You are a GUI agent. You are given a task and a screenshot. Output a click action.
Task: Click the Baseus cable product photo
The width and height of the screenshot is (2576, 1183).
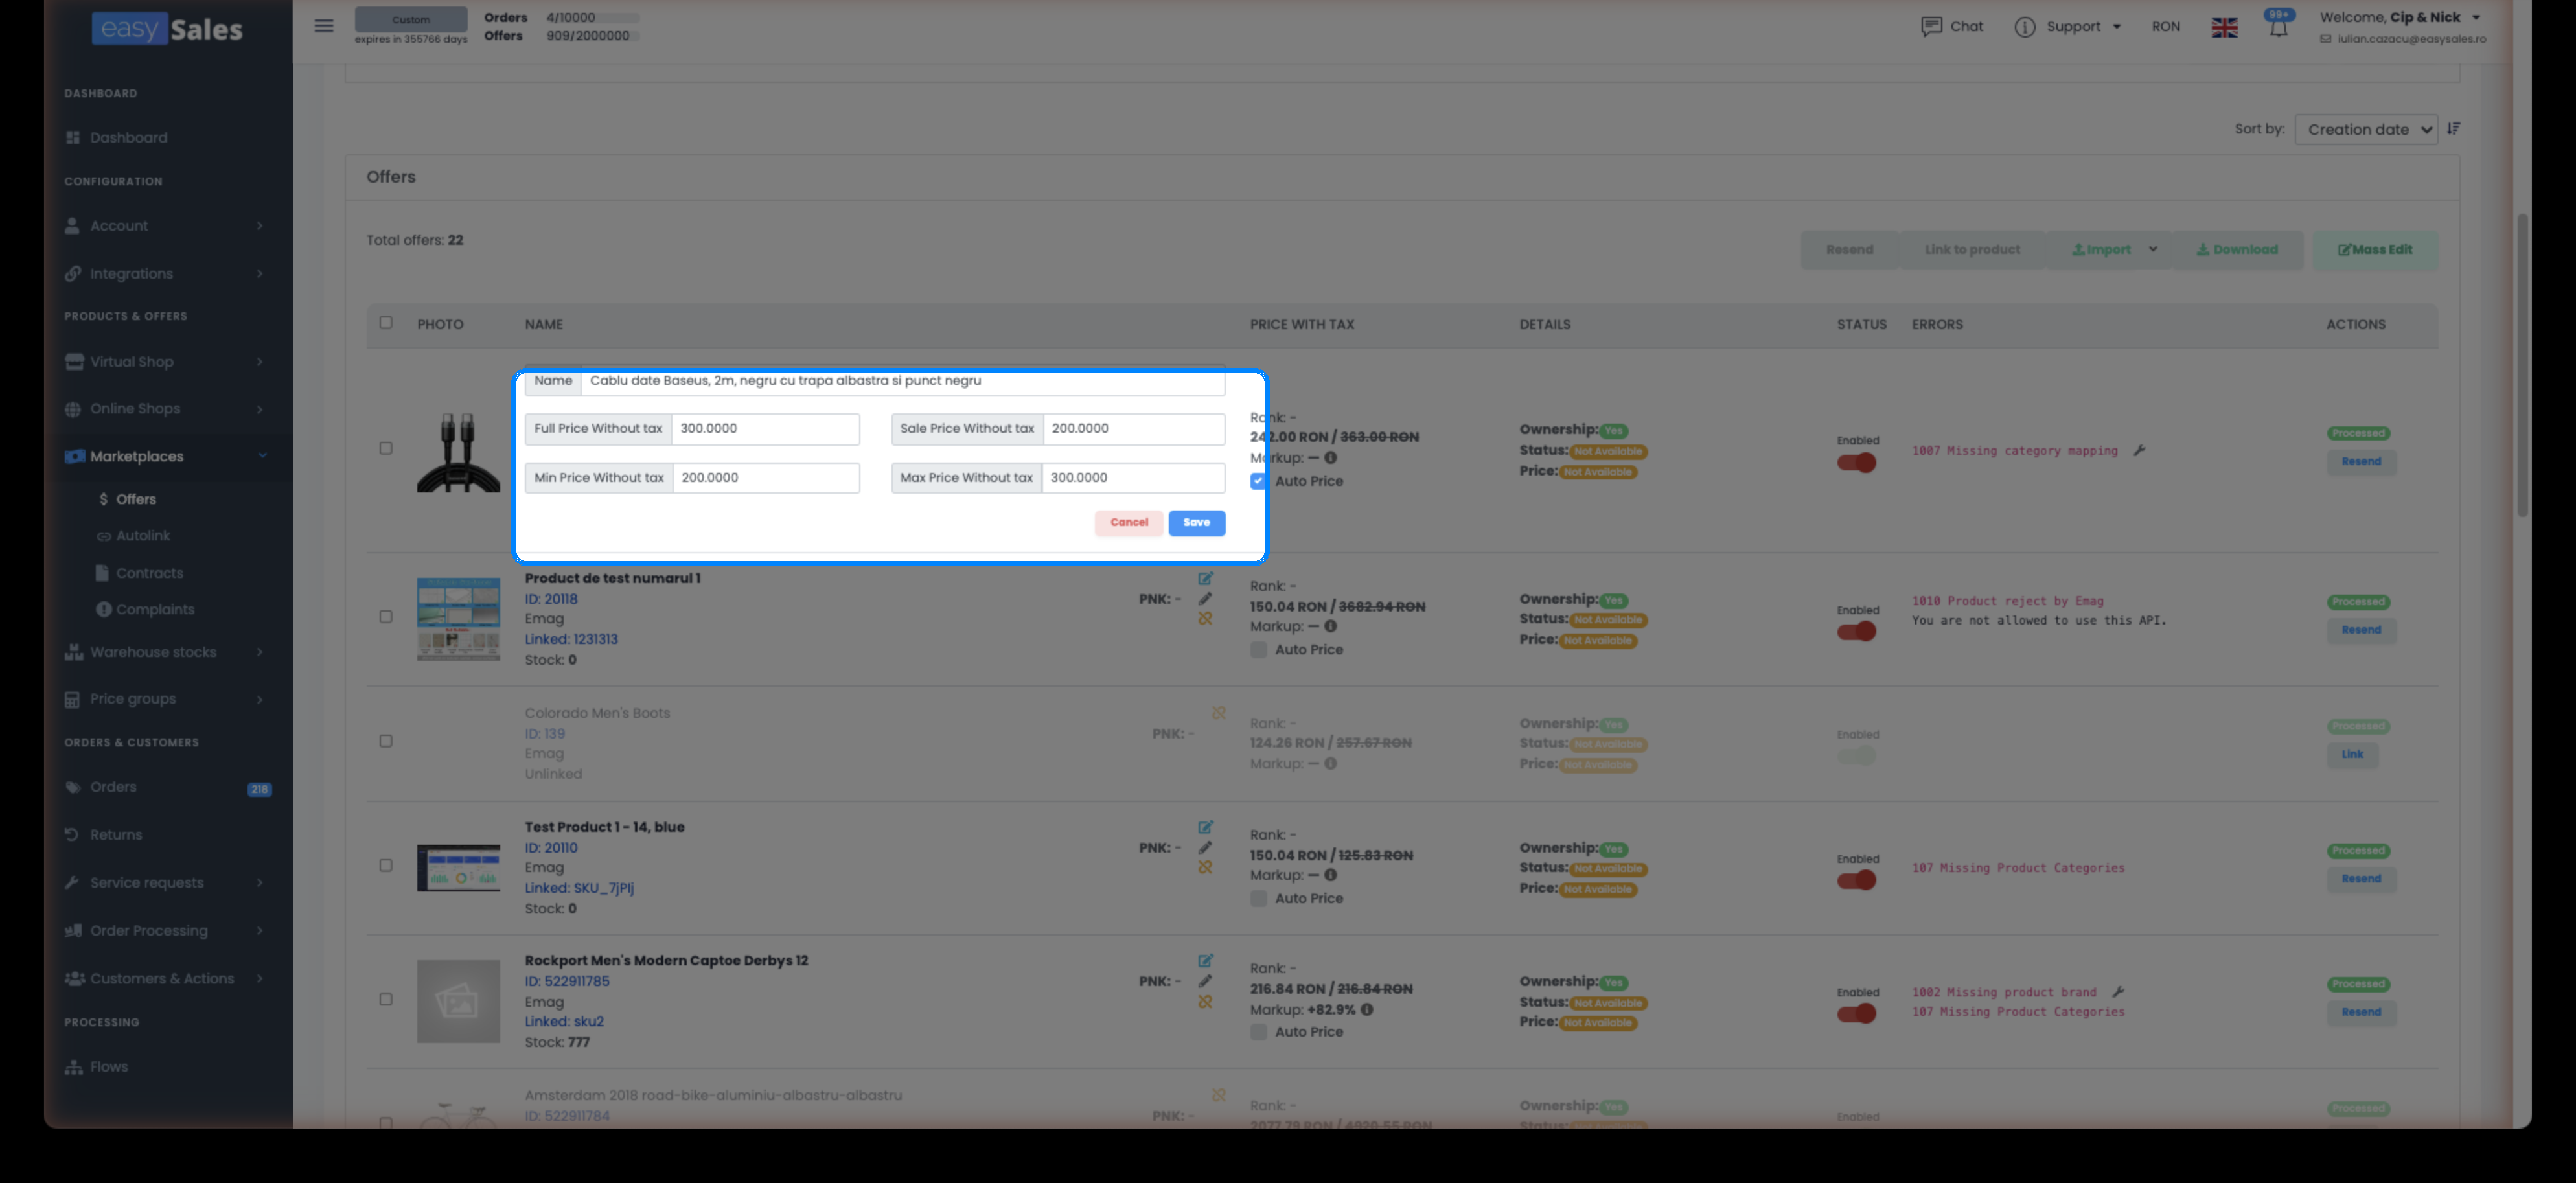pos(458,453)
